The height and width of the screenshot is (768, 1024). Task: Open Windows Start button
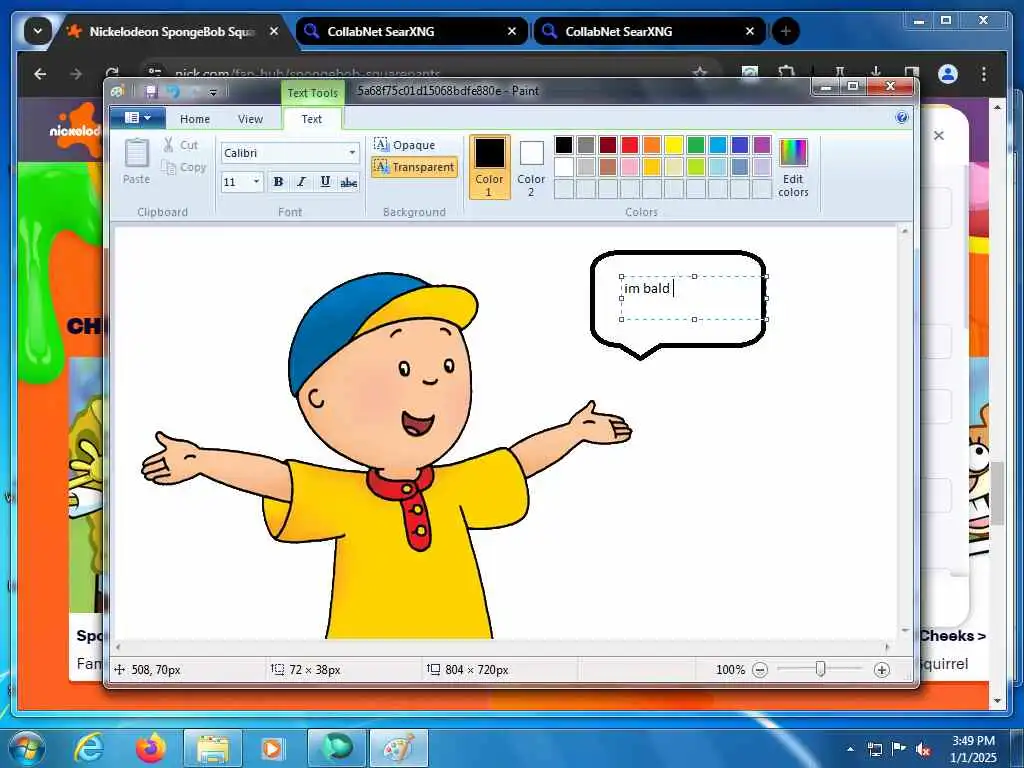click(x=26, y=748)
